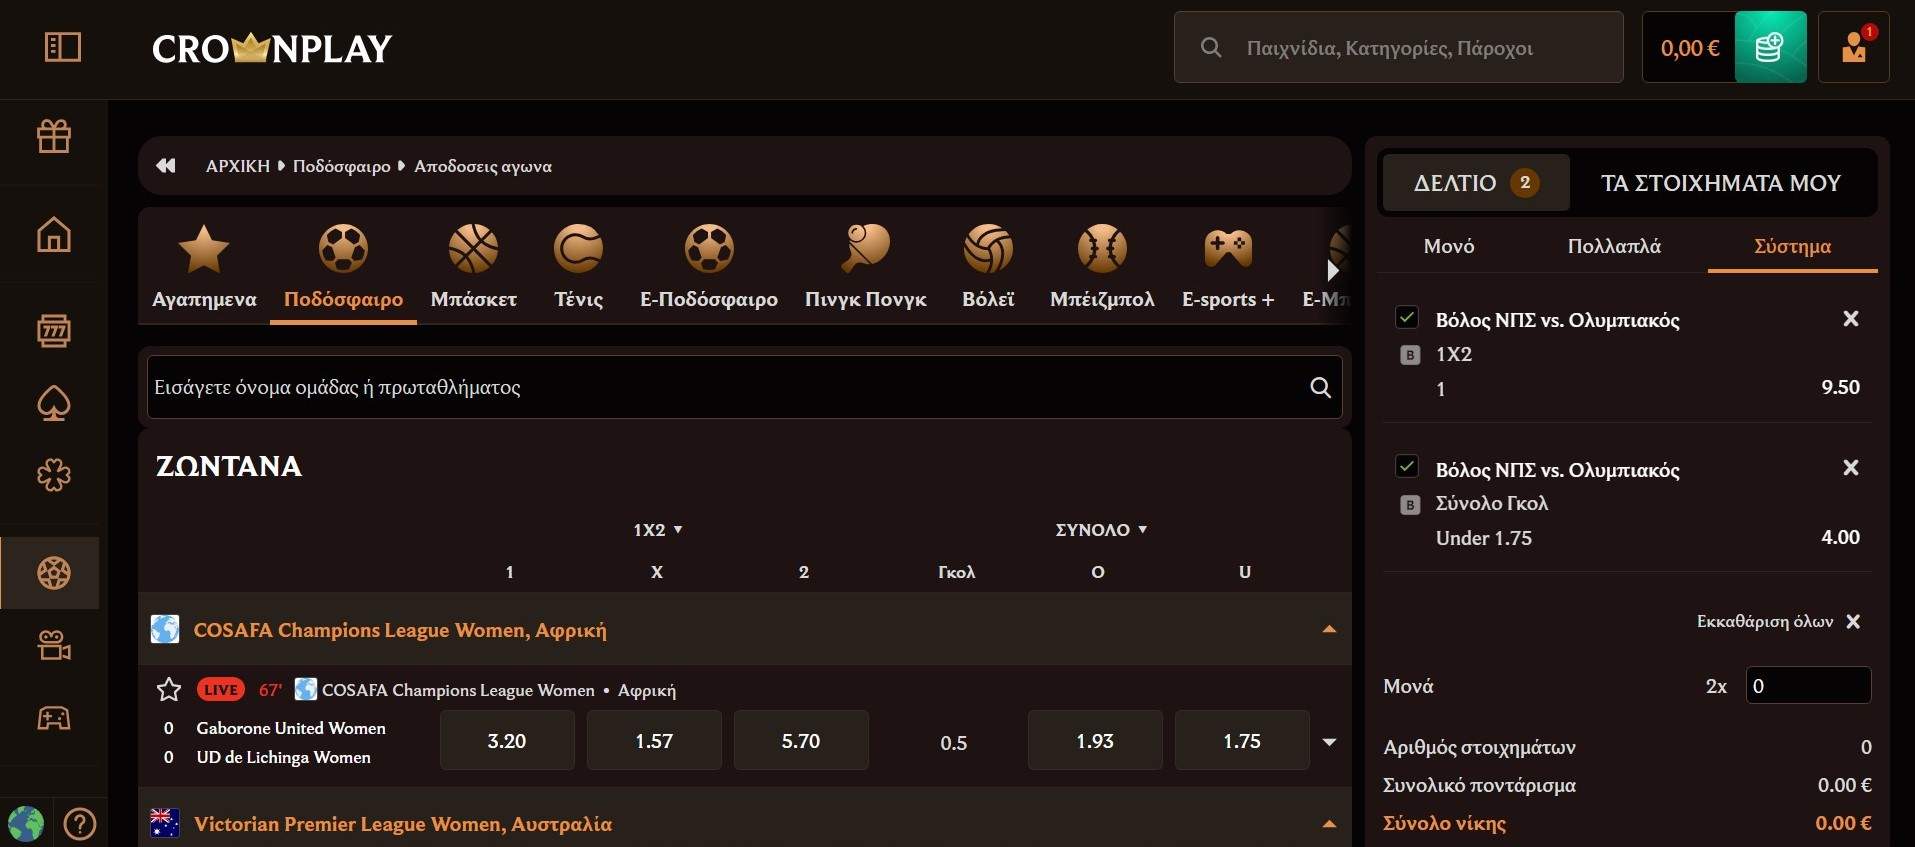
Task: Select the Ποδόσφαιρο sport tab
Action: [x=343, y=267]
